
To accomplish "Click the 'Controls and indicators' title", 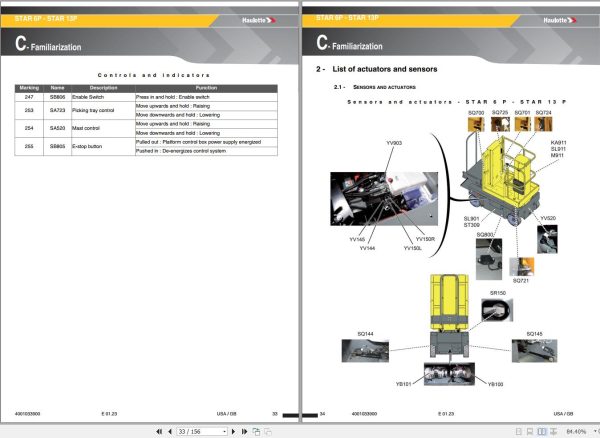I will click(153, 75).
